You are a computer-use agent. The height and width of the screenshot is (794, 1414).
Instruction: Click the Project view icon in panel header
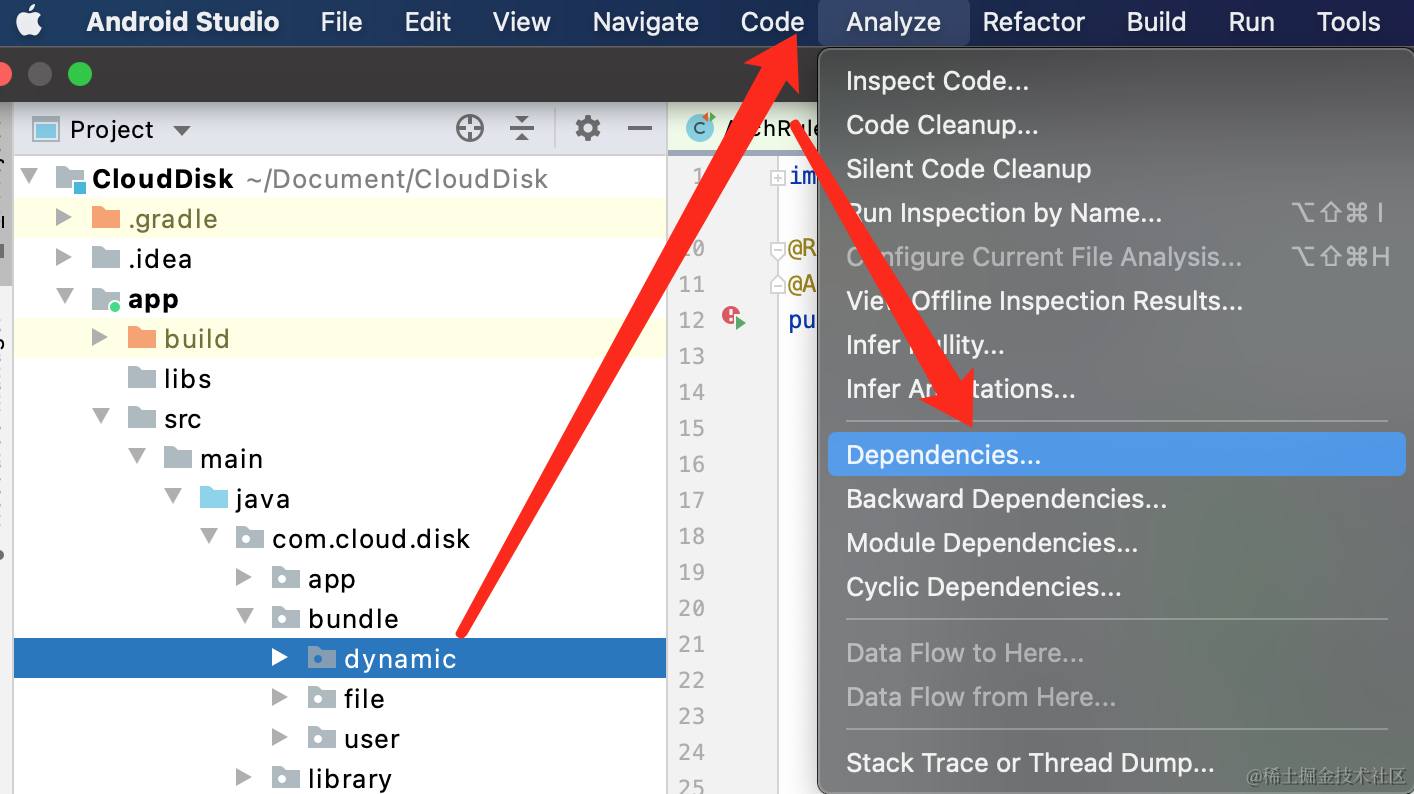[46, 129]
